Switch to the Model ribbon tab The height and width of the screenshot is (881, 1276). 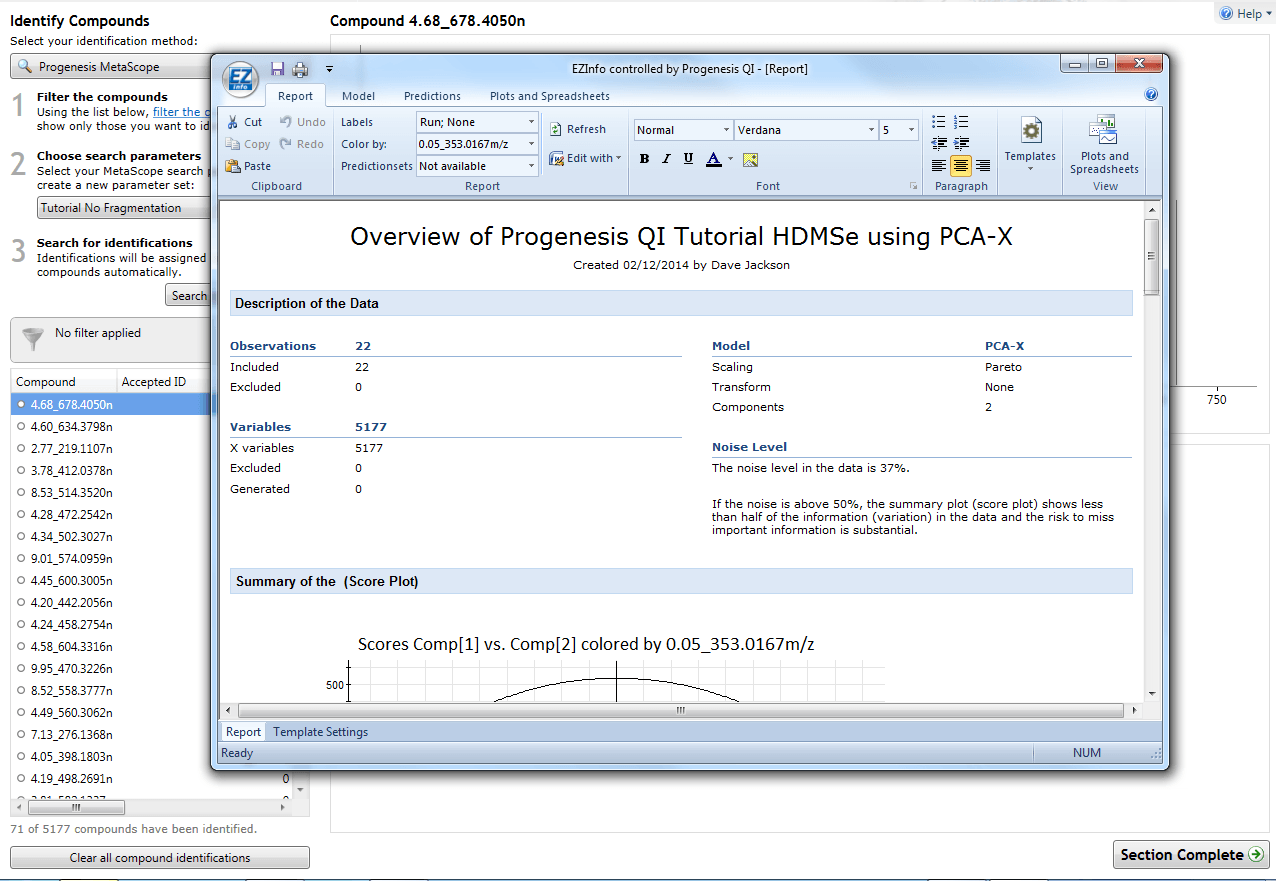(358, 96)
